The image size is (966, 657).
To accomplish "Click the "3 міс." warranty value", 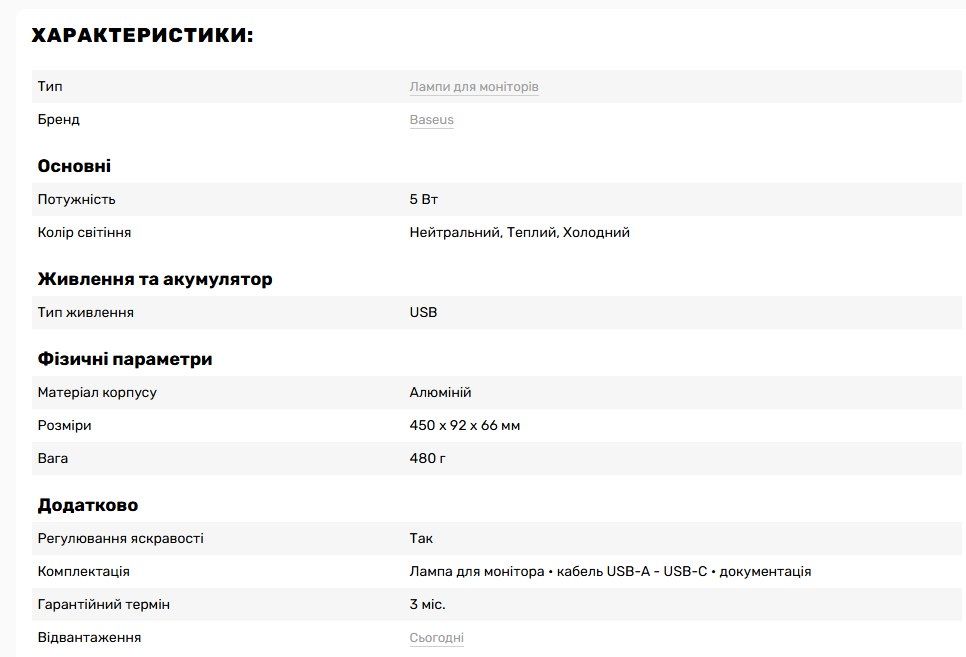I will [x=427, y=604].
